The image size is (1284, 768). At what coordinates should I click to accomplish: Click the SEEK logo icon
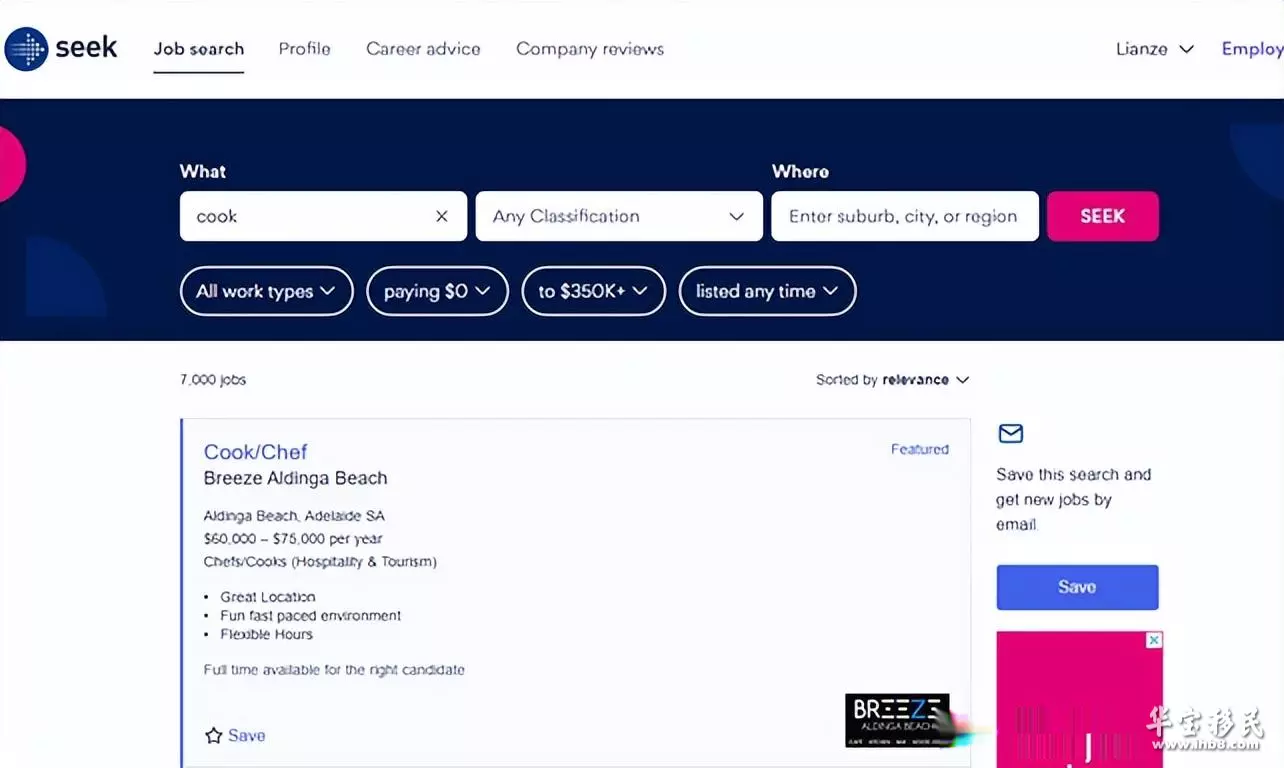click(x=26, y=48)
